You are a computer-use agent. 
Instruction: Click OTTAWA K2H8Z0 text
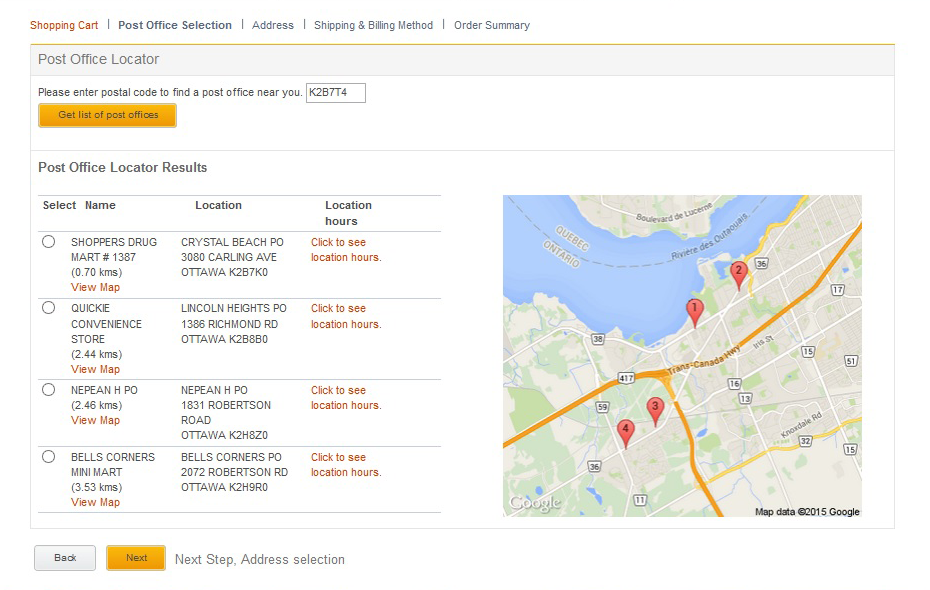tap(224, 435)
